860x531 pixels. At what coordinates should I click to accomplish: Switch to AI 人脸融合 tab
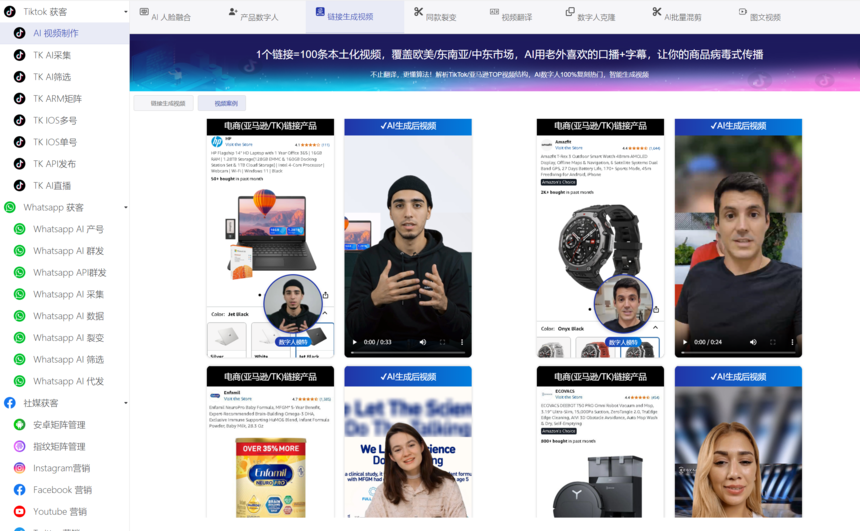[x=165, y=16]
